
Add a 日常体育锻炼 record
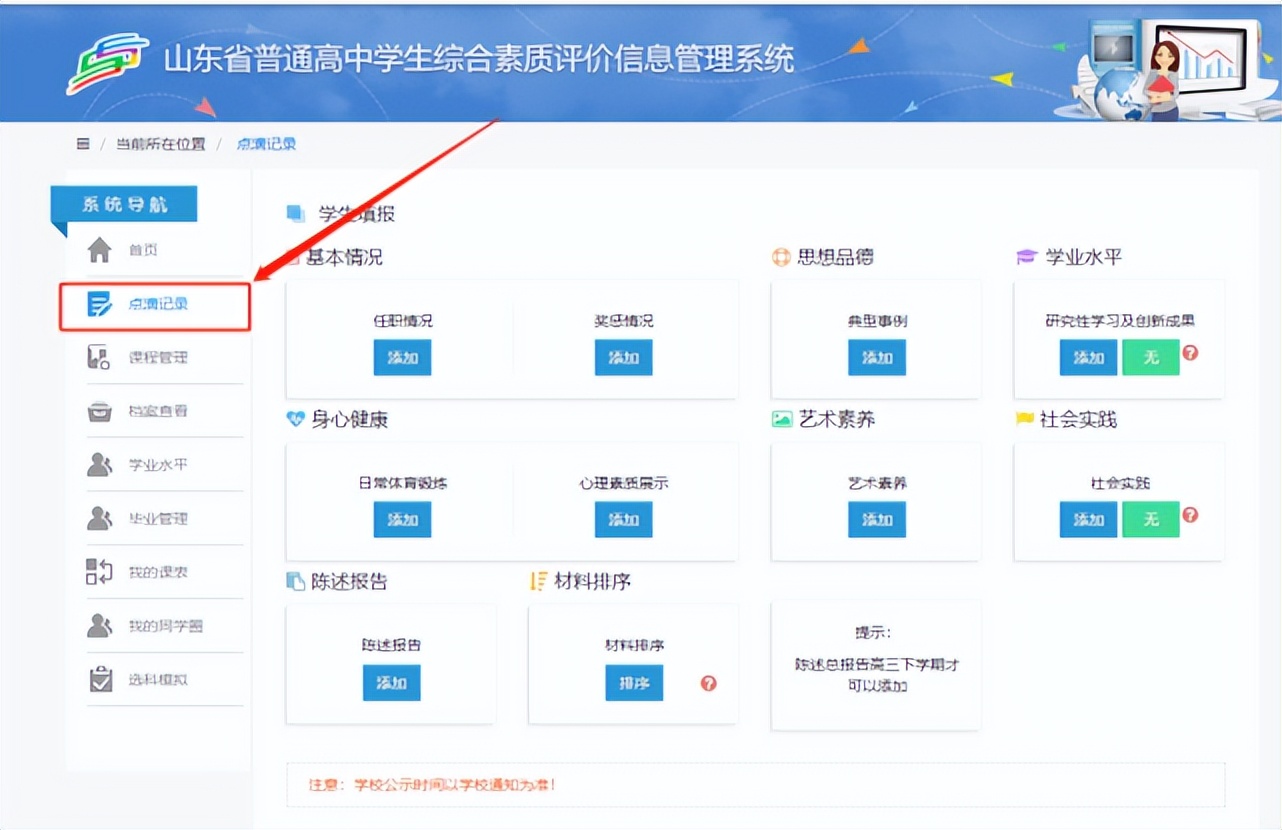402,520
